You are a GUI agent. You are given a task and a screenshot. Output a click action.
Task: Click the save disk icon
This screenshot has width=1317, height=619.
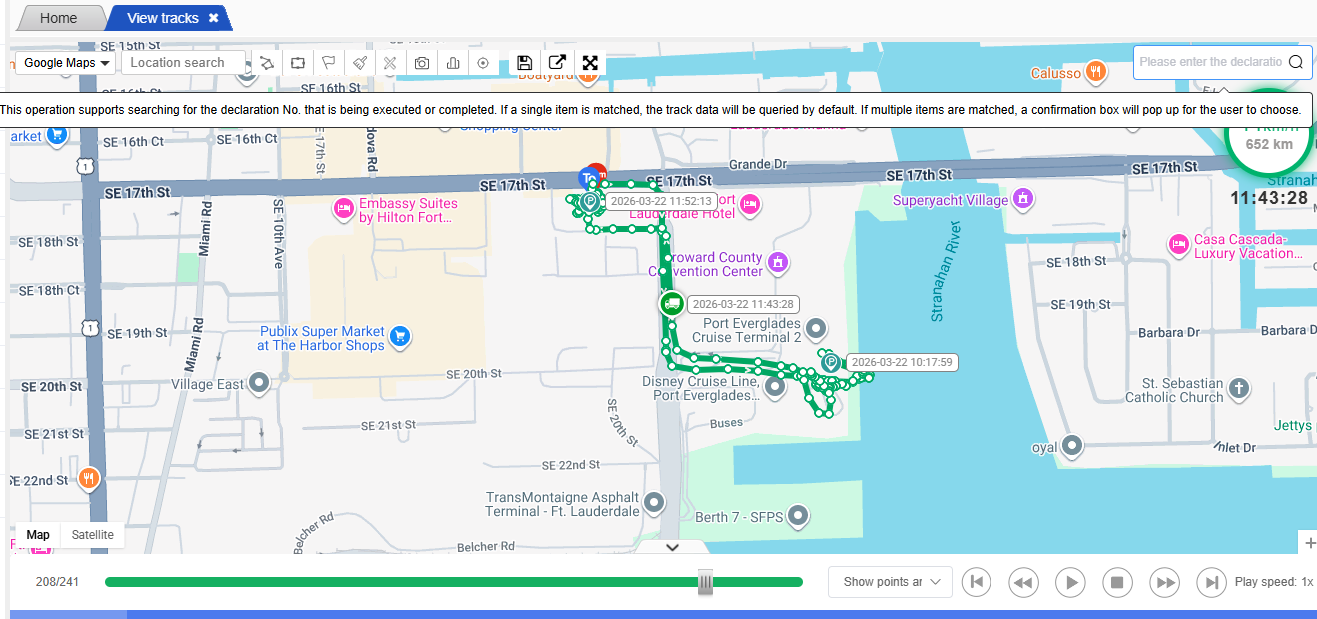pos(524,63)
